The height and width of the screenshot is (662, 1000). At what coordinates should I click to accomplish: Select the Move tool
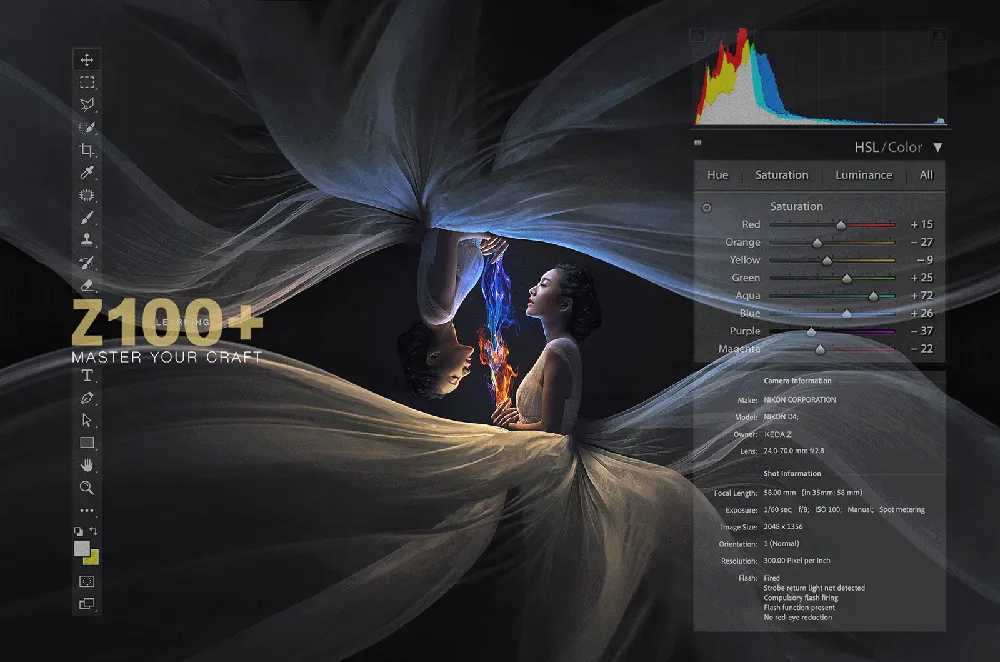pos(87,60)
